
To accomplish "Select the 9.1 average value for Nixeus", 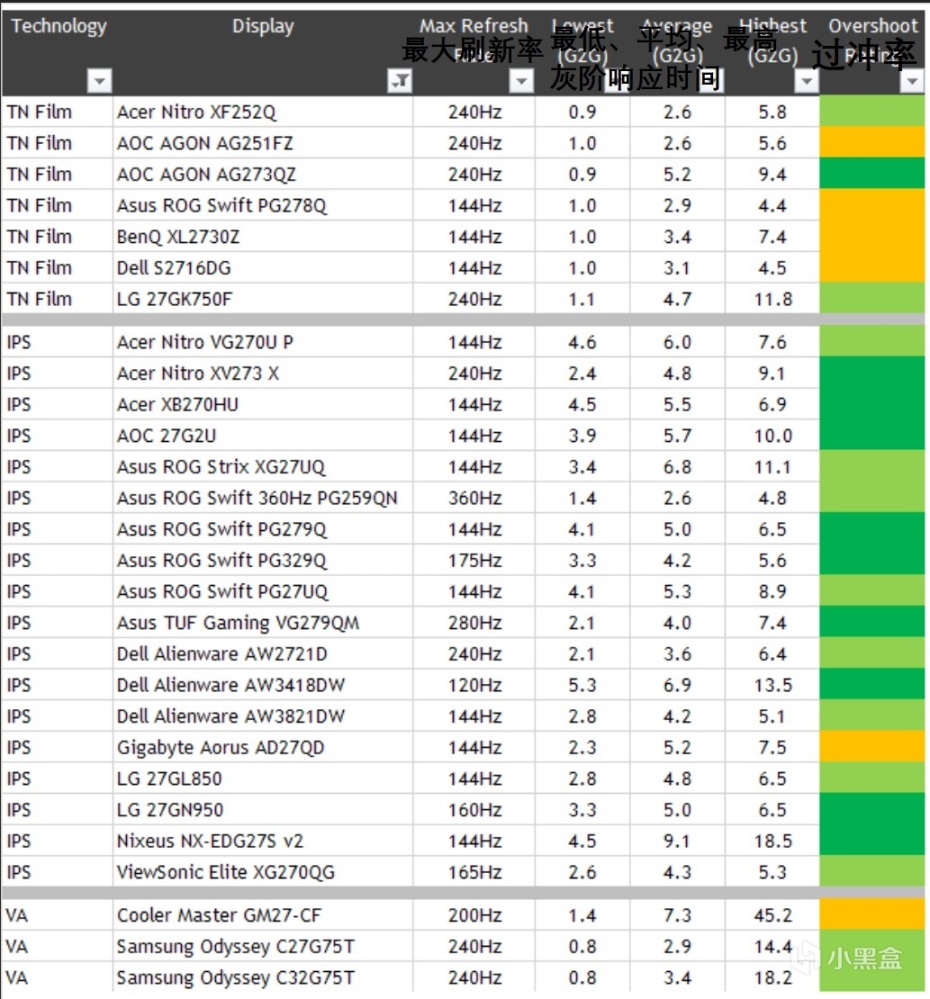I will coord(677,842).
